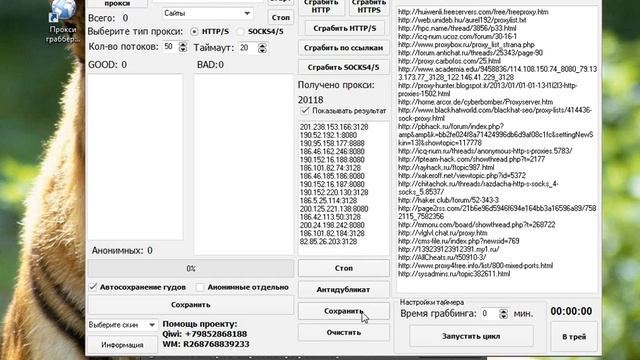Select proxy 190.152.220.130:3128
This screenshot has width=640, height=360.
coord(334,192)
